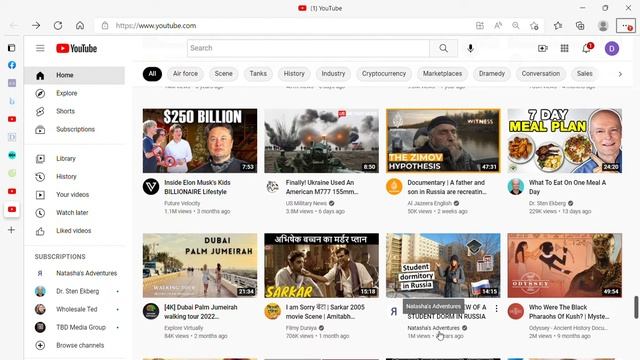
Task: Add this page to favorites
Action: 534,26
